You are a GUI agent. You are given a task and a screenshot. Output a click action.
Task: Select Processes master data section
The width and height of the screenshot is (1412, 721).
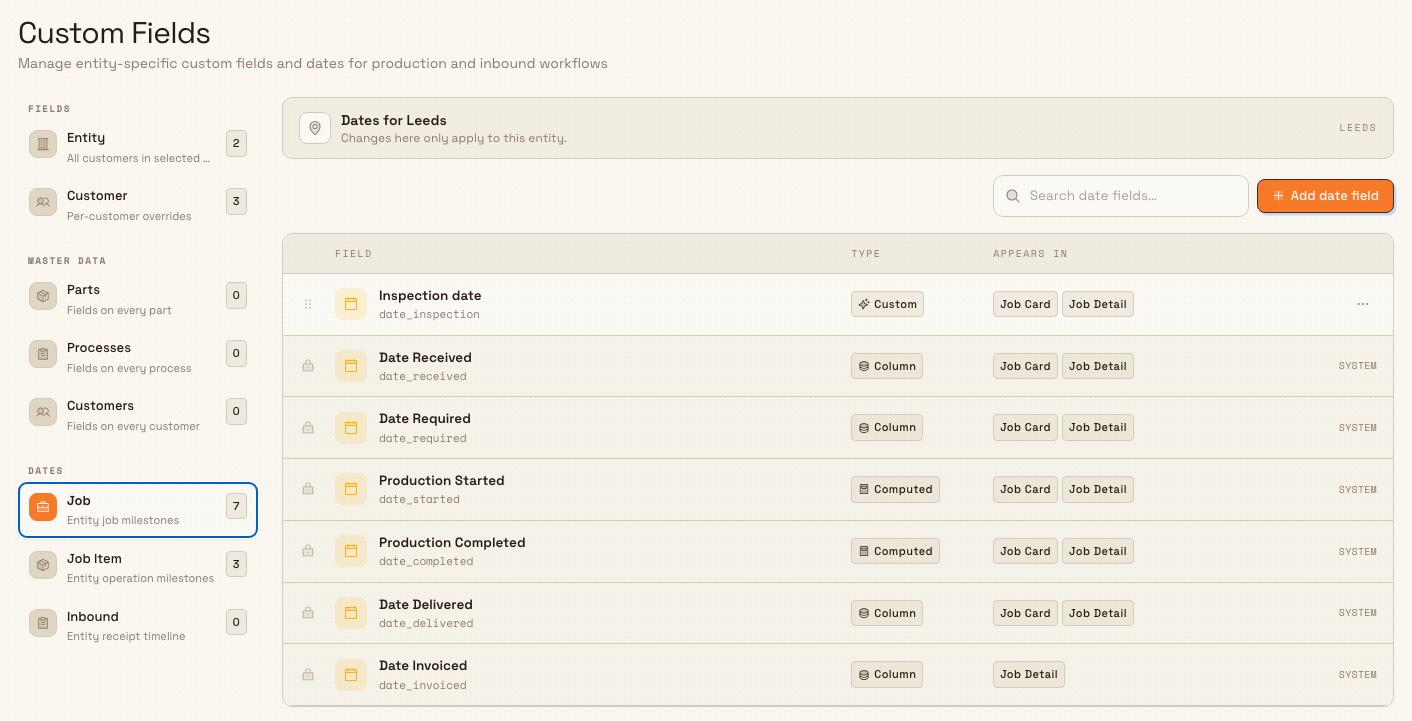(x=138, y=357)
